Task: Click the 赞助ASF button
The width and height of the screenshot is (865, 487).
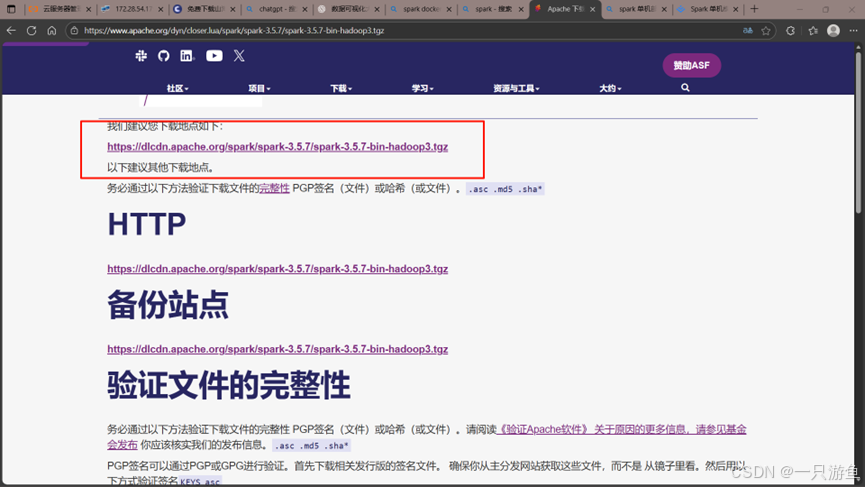Action: 692,66
